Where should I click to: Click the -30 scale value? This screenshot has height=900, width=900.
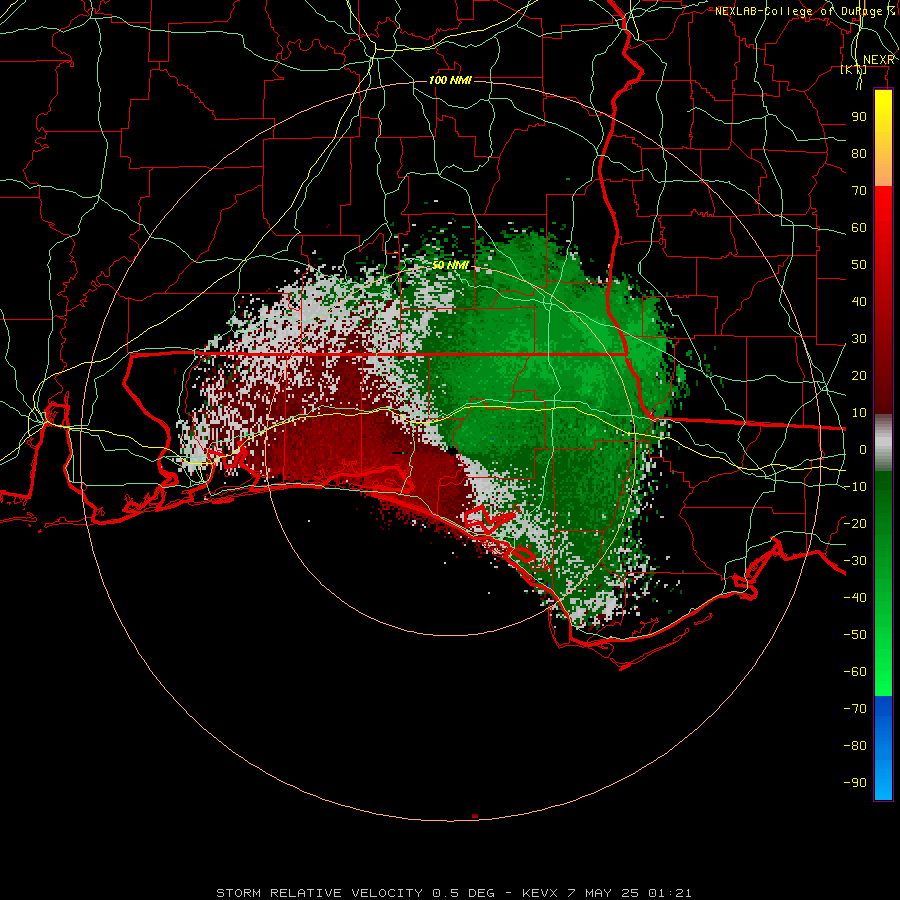(x=855, y=561)
